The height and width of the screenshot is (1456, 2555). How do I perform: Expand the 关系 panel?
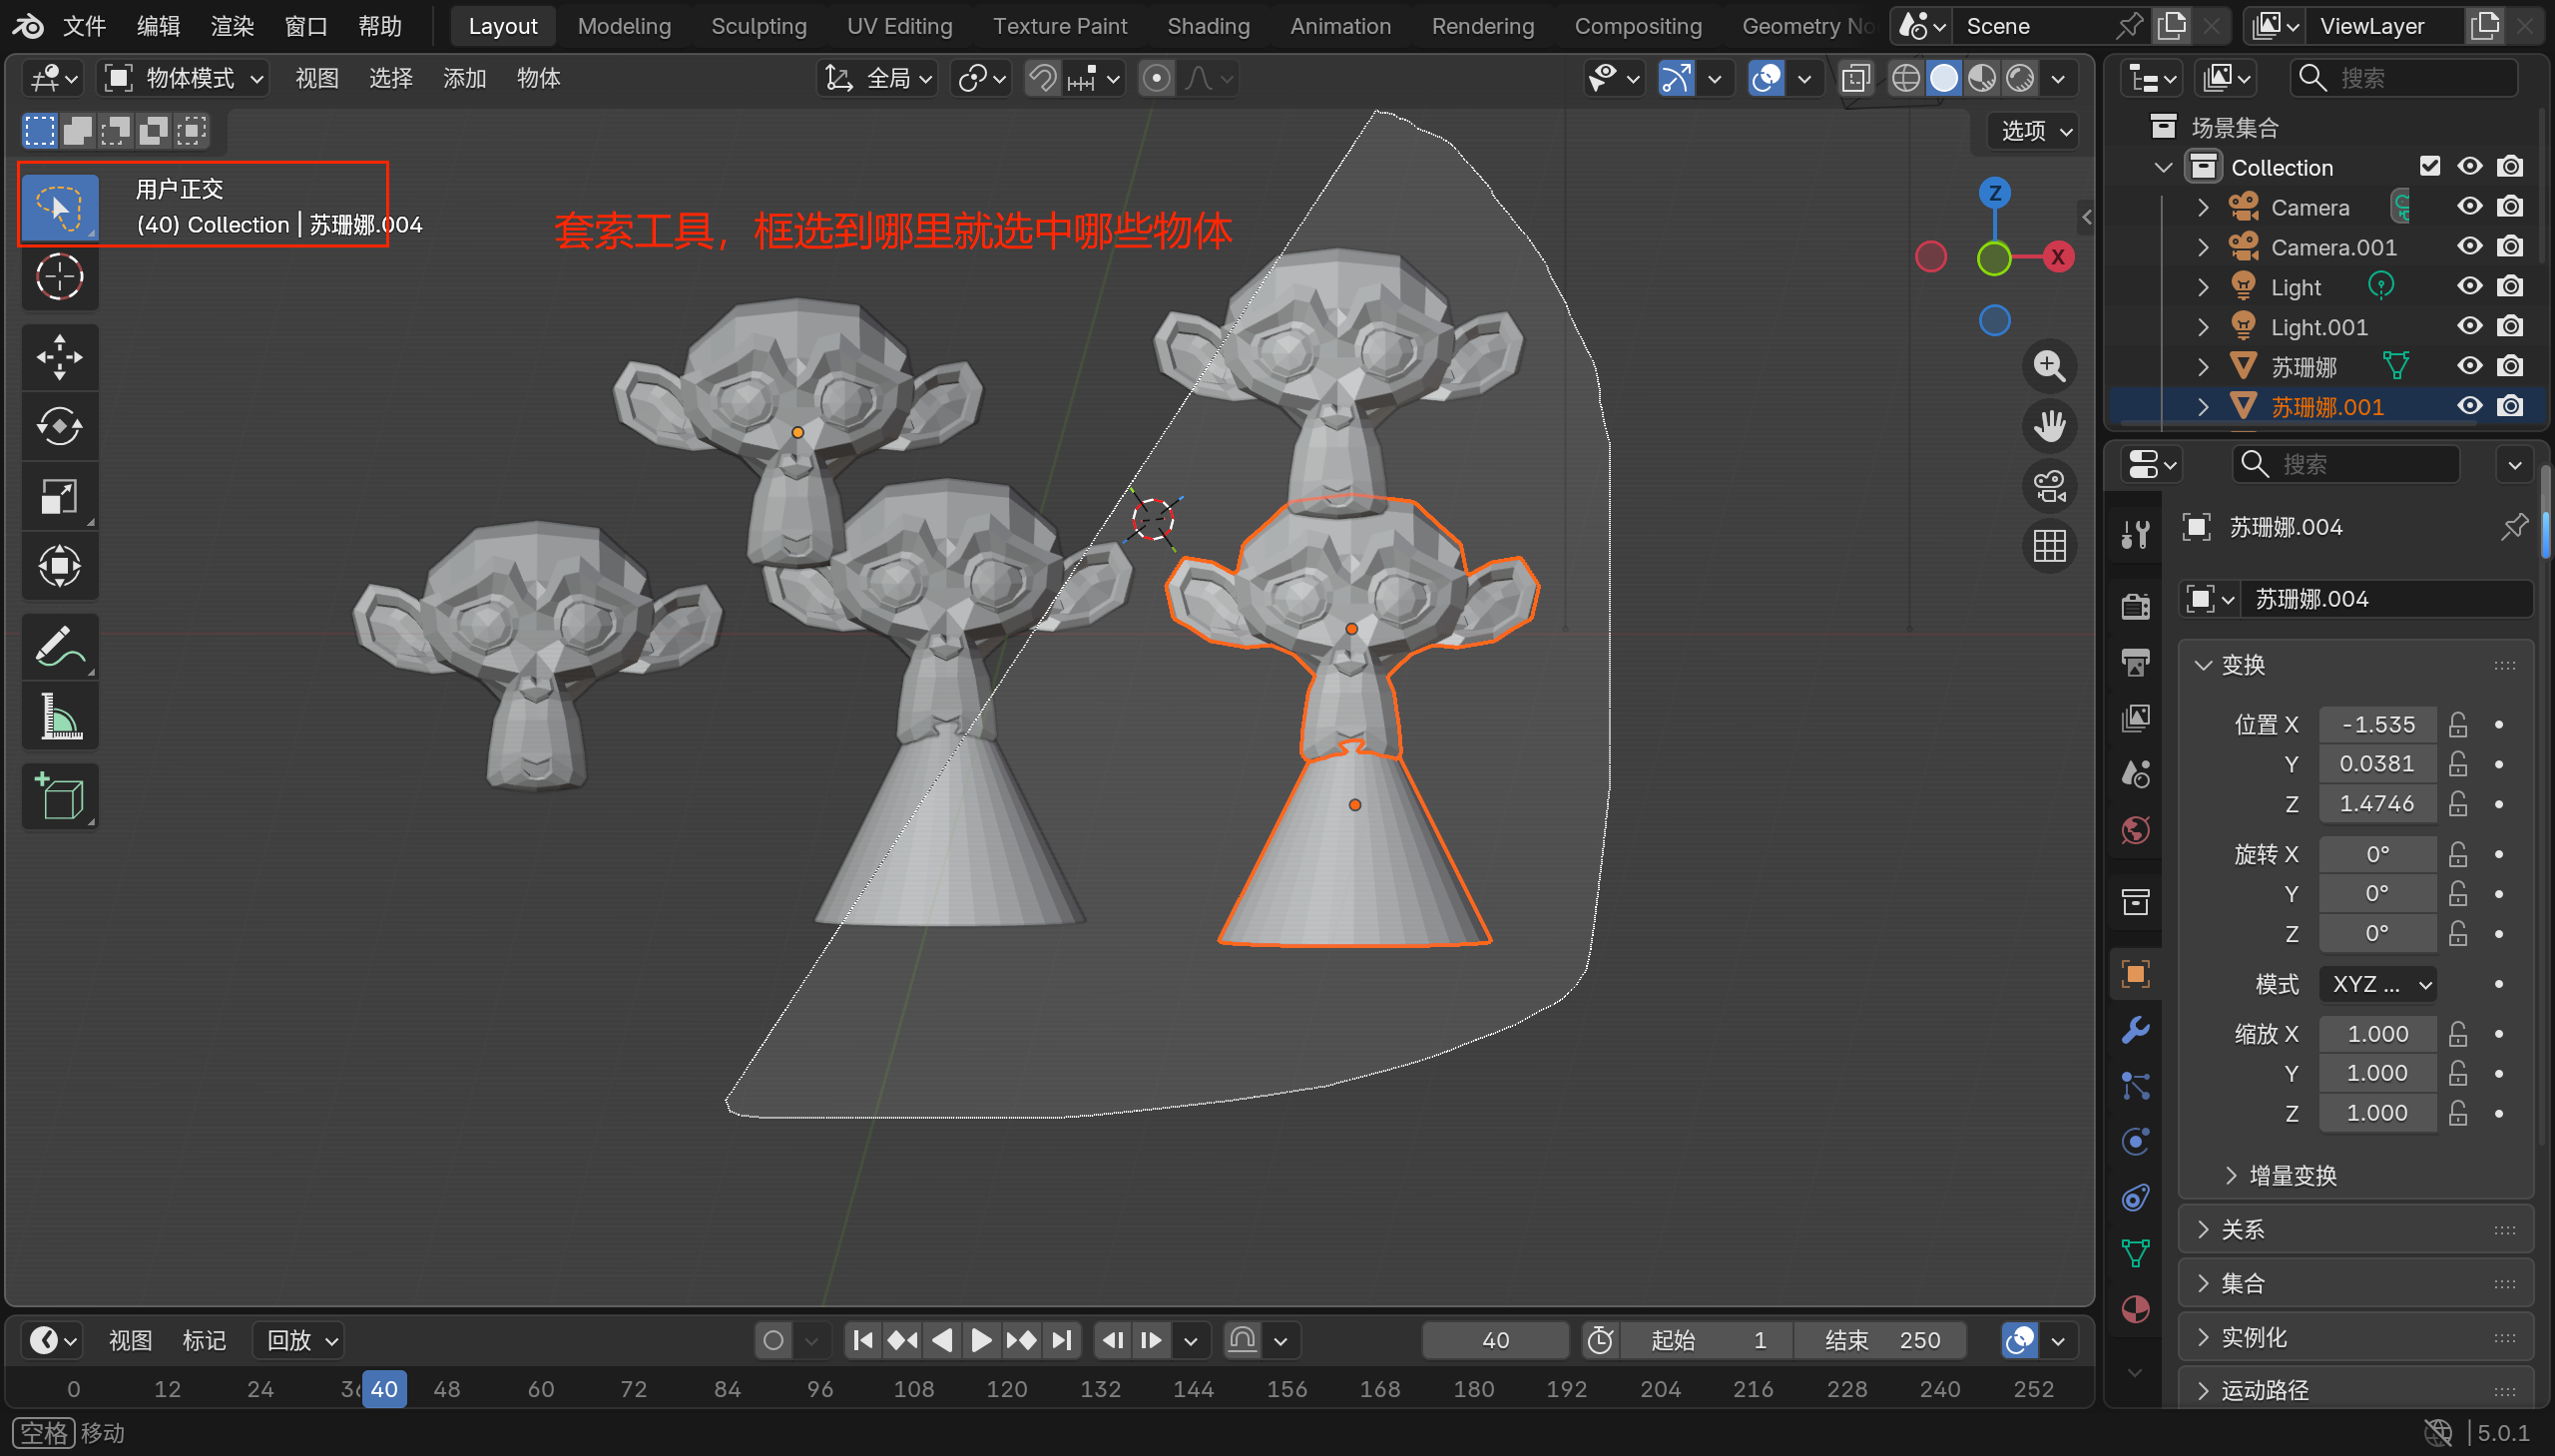click(2243, 1230)
